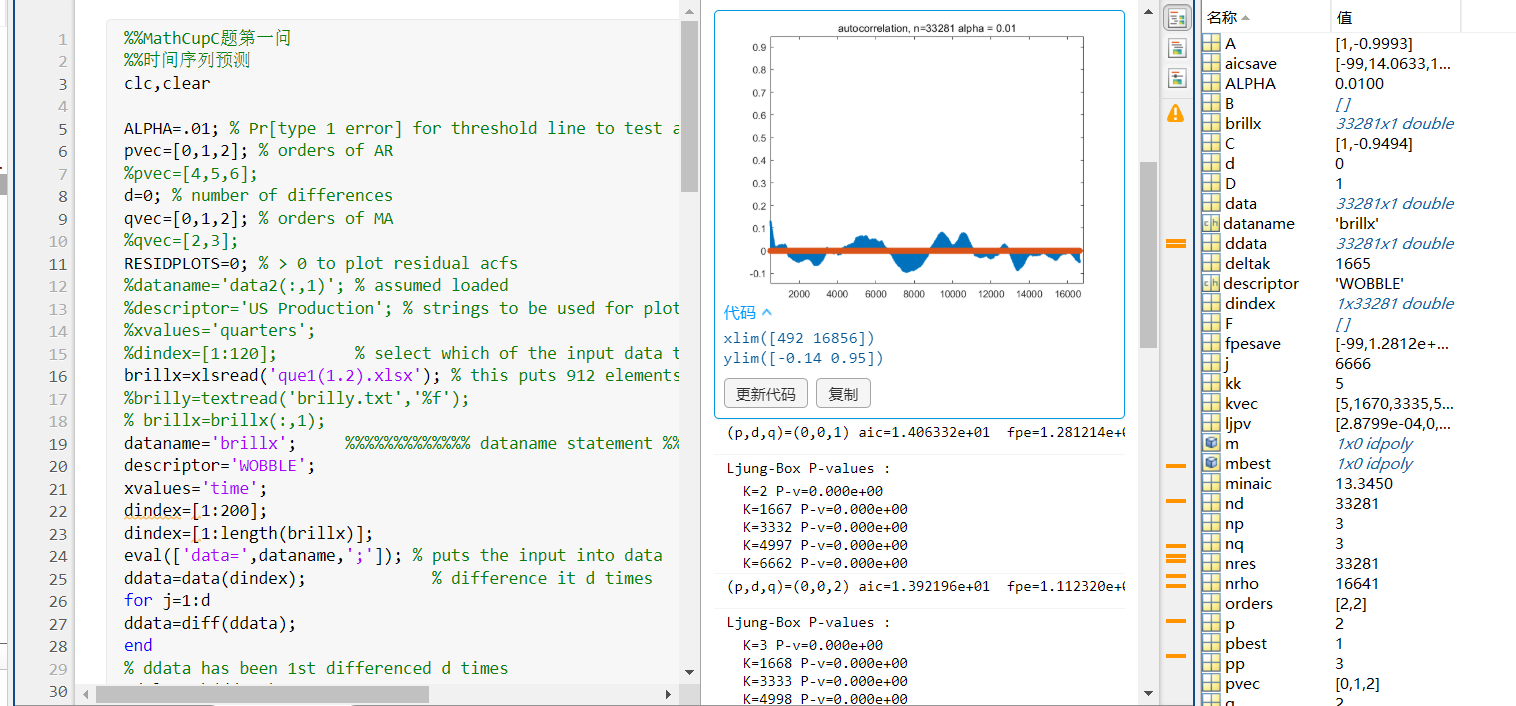Switch to output on right view

click(1176, 18)
